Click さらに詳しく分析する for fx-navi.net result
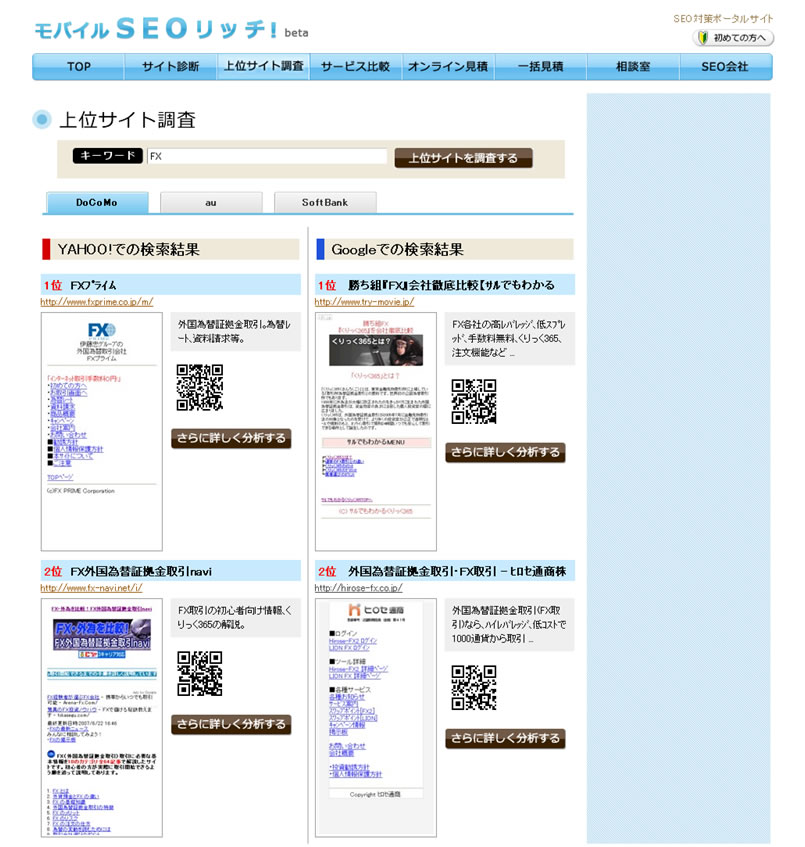 (231, 724)
